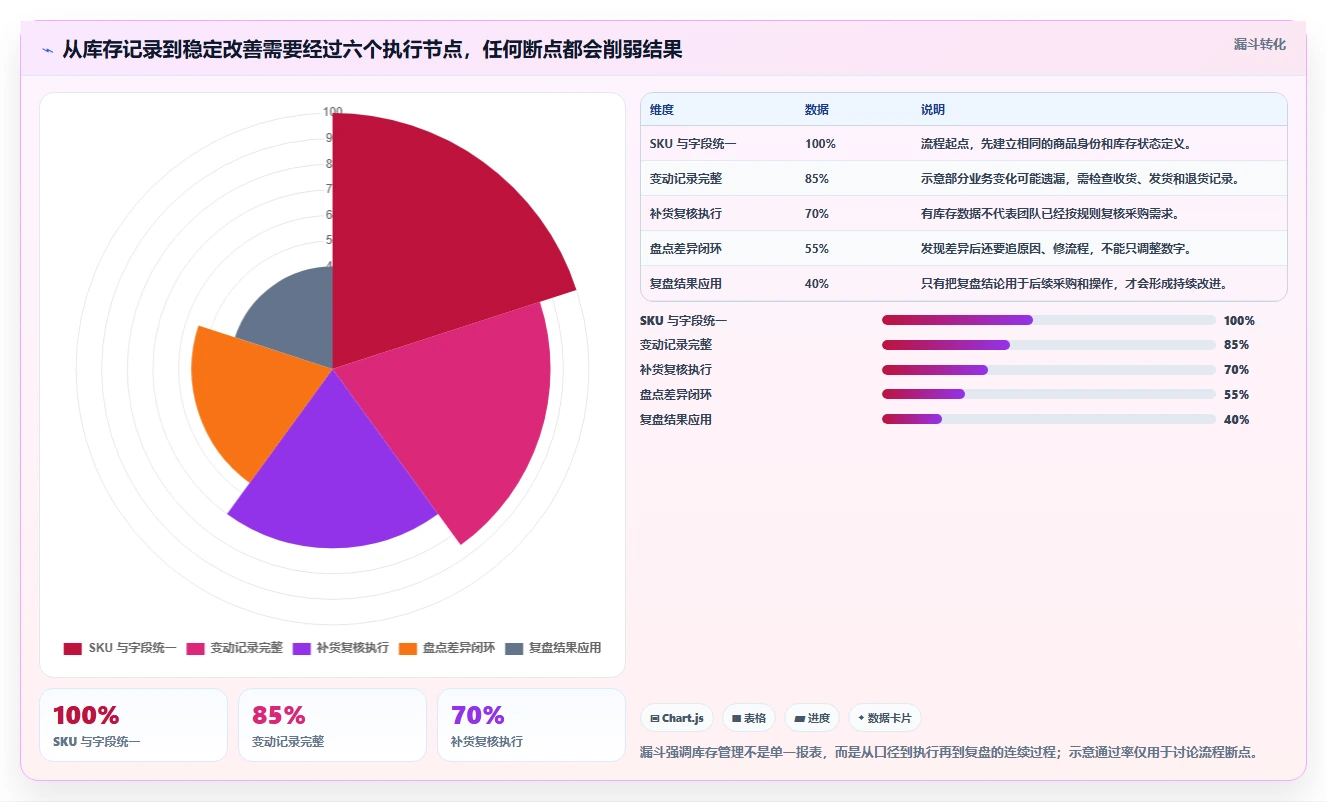Click the 变动记录完整 progress bar
Image resolution: width=1327 pixels, height=802 pixels.
tap(1049, 345)
